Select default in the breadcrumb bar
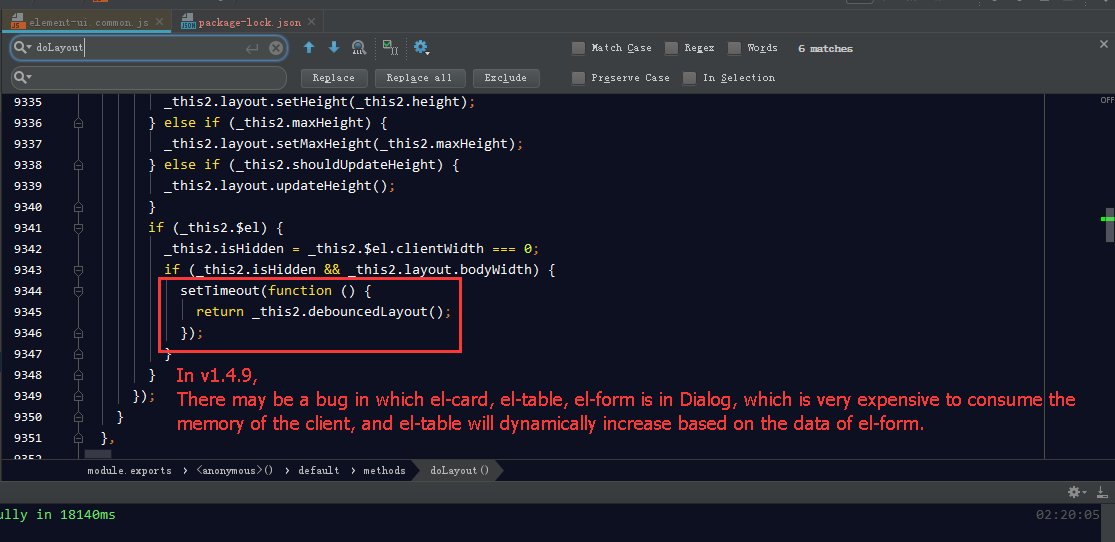The image size is (1115, 542). 319,470
